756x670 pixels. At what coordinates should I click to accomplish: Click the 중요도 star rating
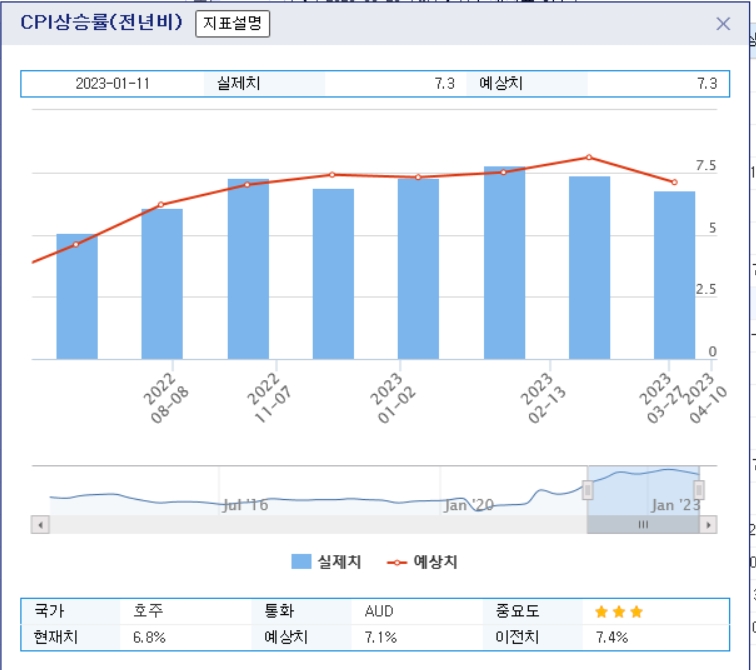coord(619,612)
